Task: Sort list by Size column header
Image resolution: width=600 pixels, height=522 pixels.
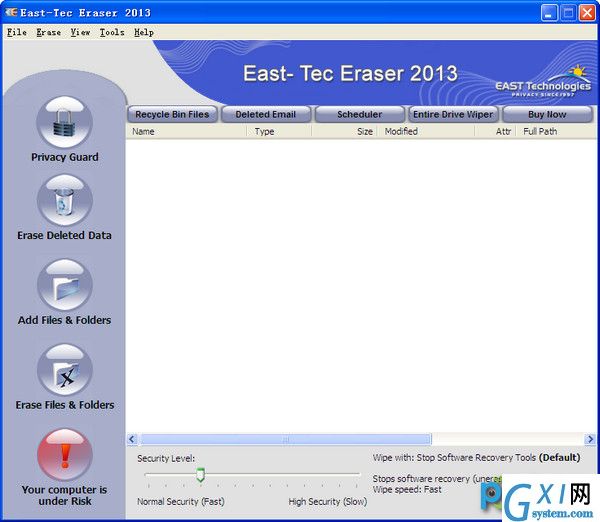Action: point(345,132)
